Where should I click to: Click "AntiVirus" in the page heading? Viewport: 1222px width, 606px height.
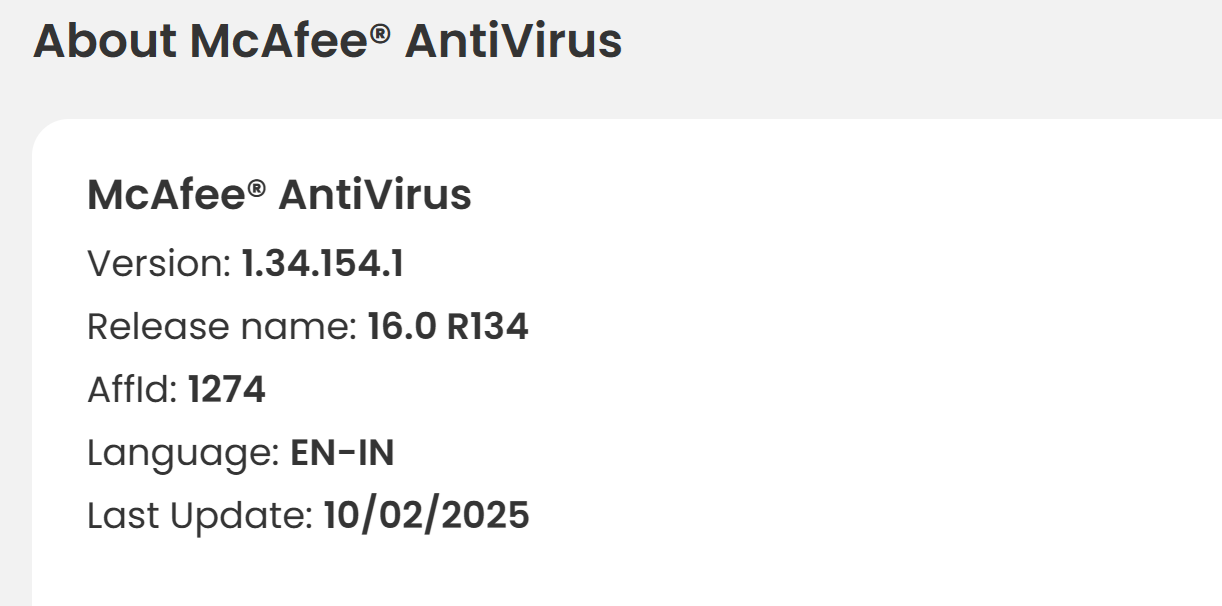[513, 42]
